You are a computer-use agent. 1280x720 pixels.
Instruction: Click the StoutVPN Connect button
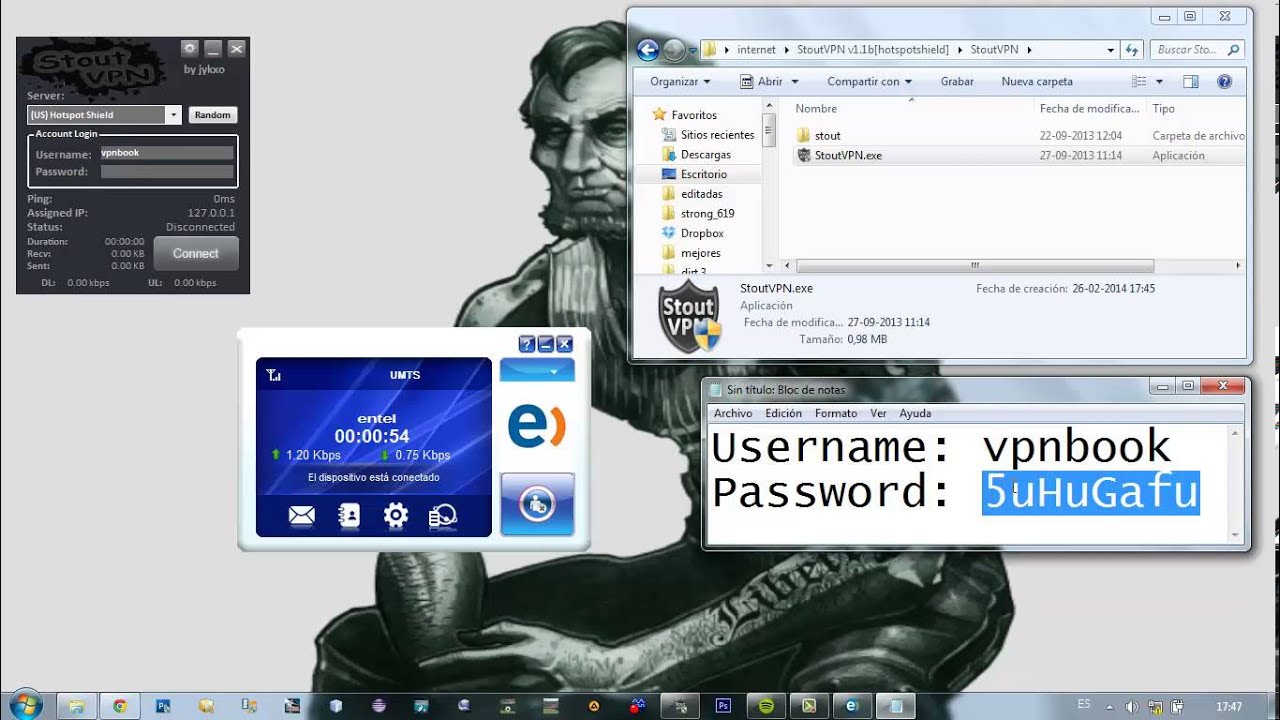(196, 254)
